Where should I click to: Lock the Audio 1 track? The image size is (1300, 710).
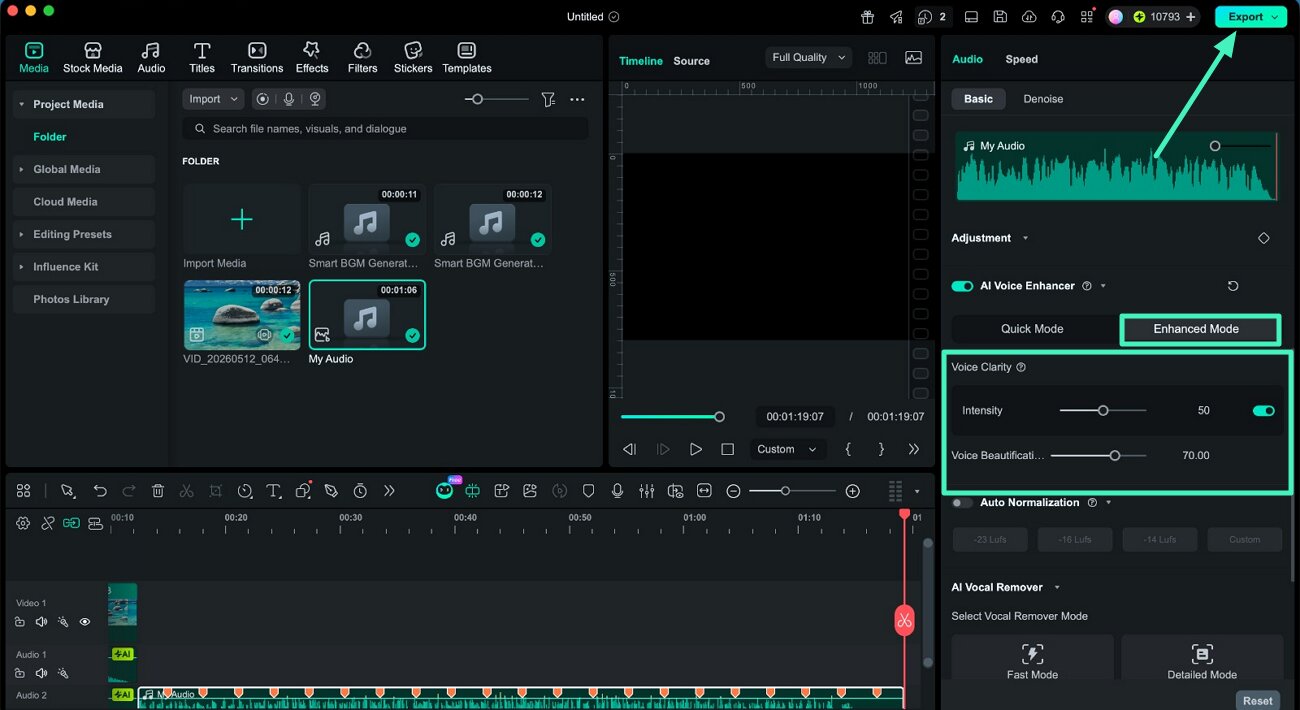pos(20,673)
